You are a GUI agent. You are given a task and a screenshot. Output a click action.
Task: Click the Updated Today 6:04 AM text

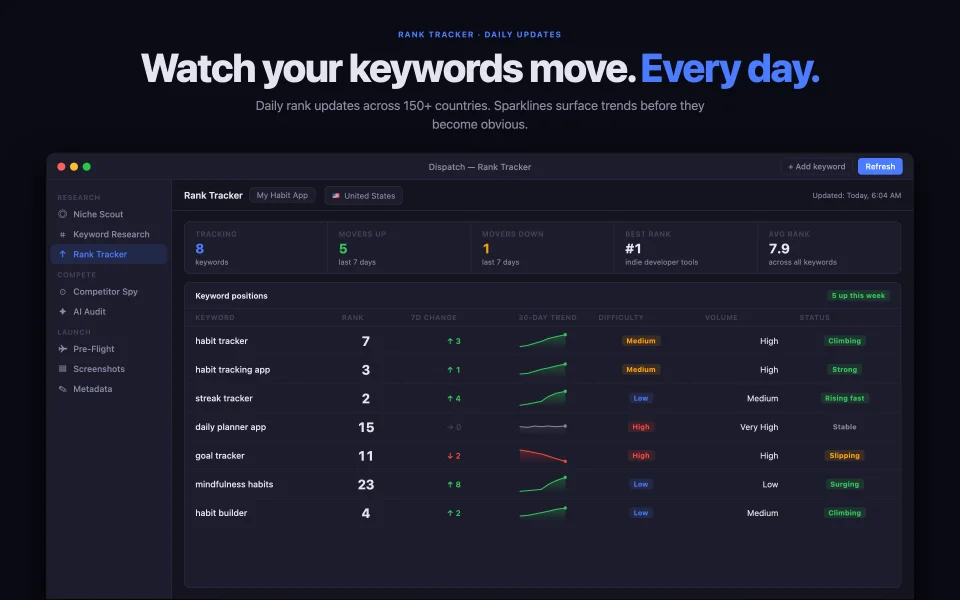(857, 195)
